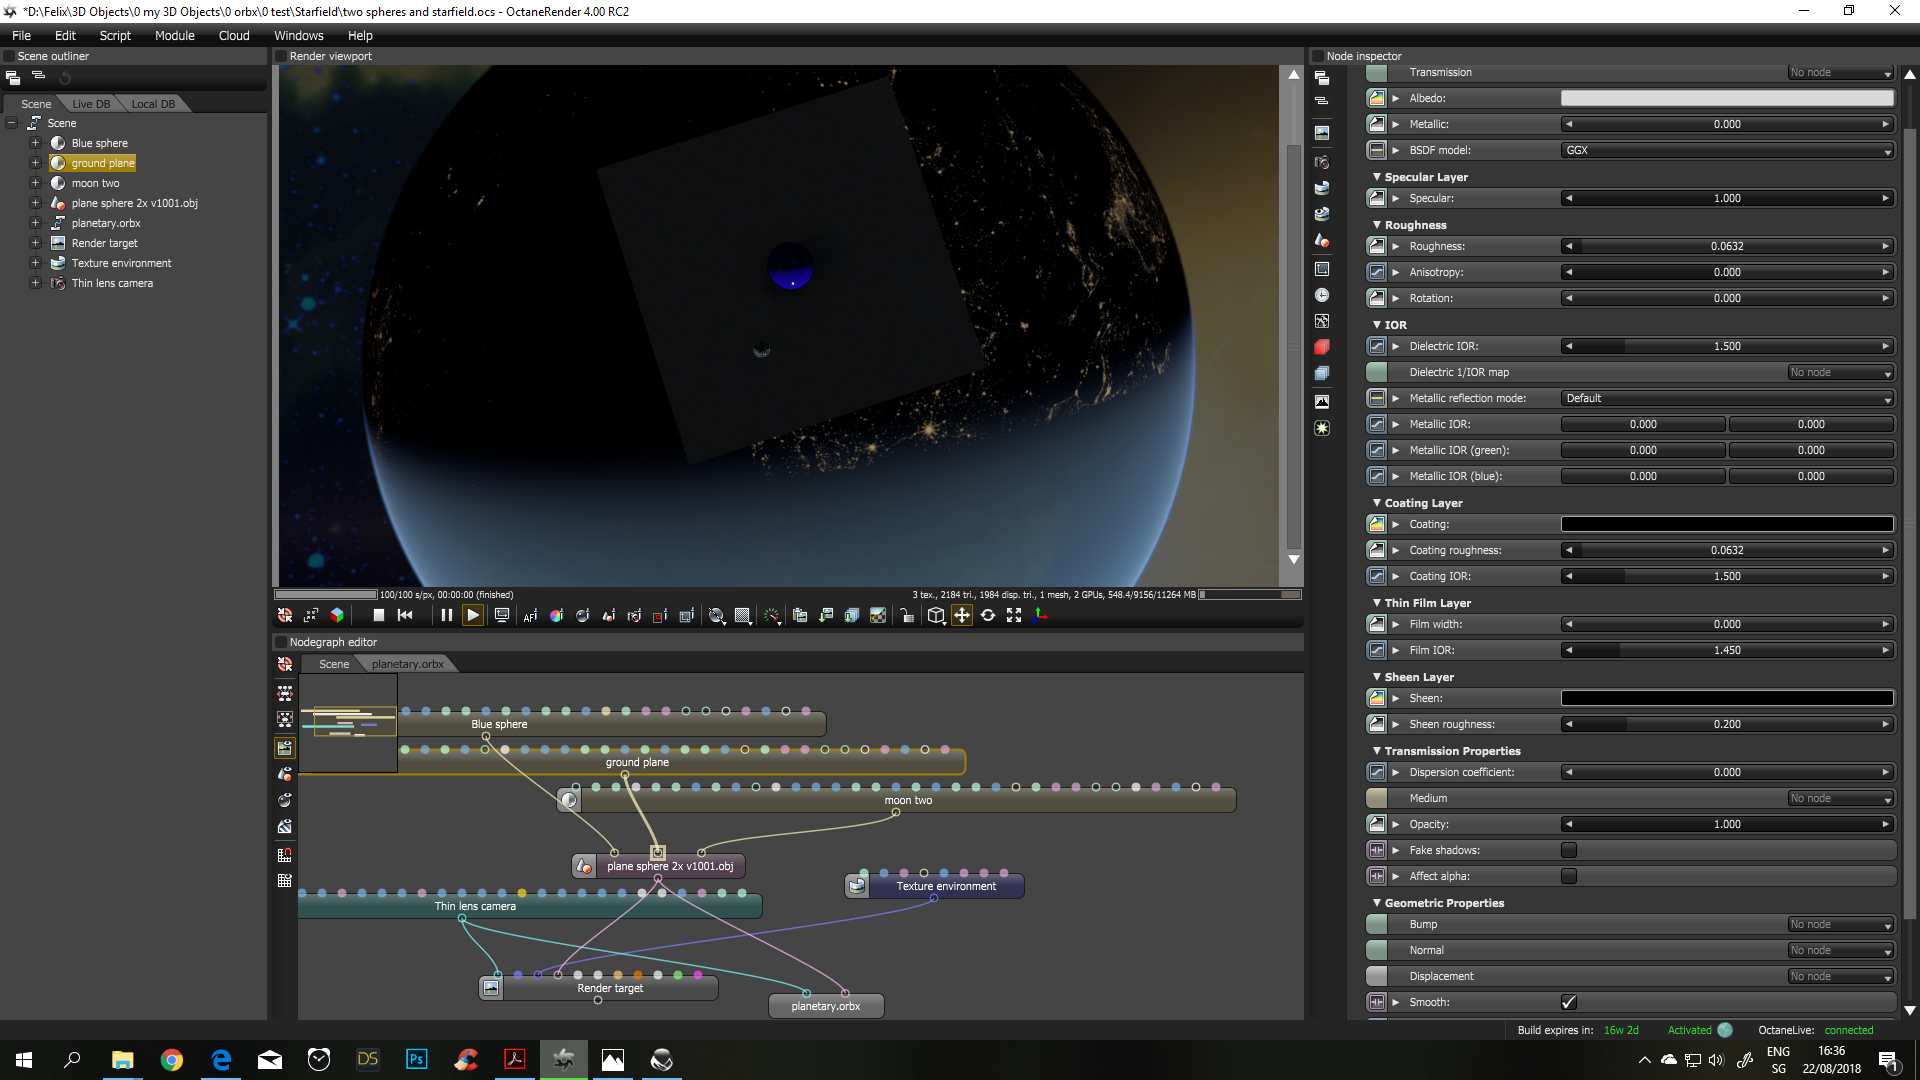Screen dimensions: 1920x1080
Task: Click the Albedo color swatch
Action: click(1727, 98)
